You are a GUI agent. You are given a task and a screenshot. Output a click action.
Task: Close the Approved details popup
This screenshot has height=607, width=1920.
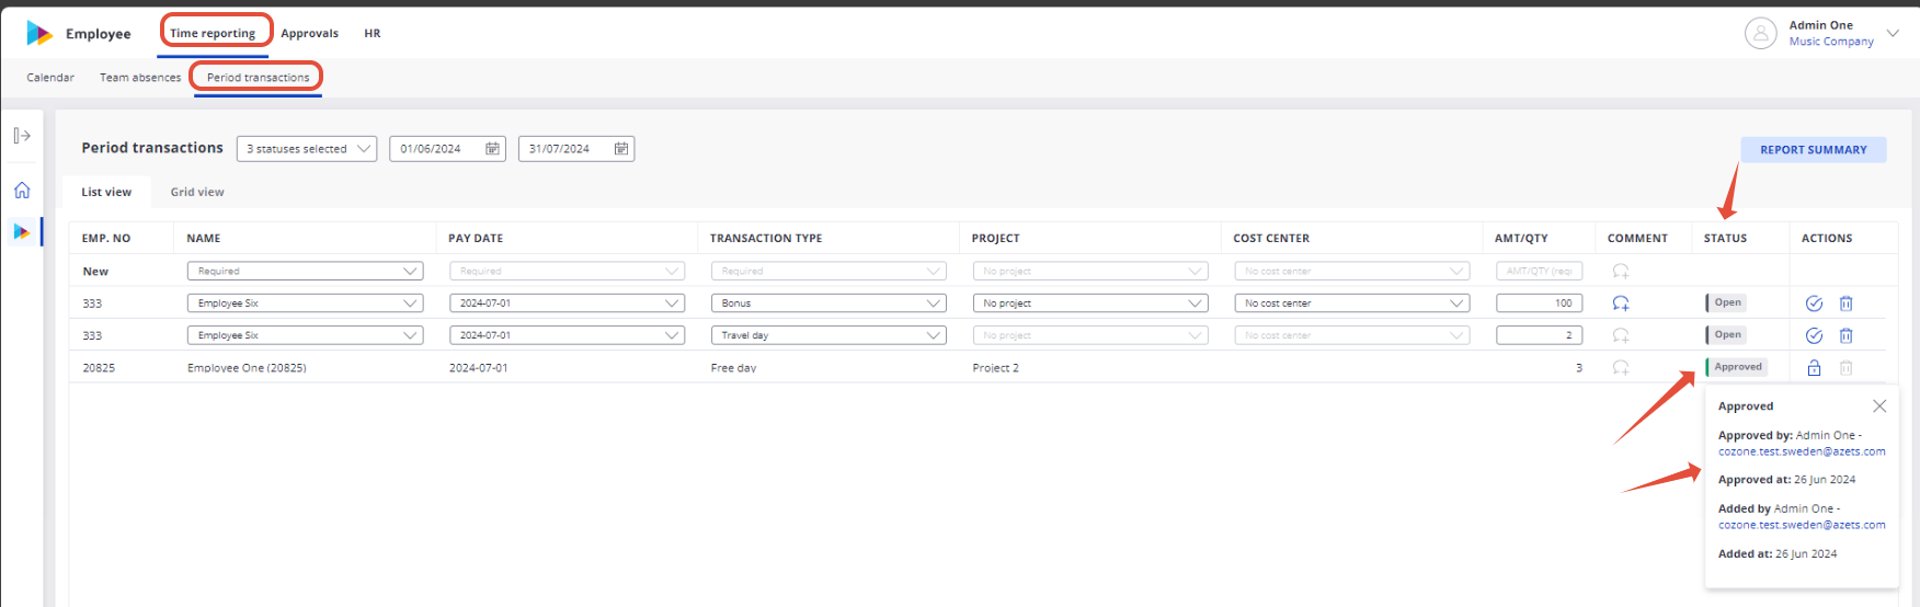(x=1879, y=406)
